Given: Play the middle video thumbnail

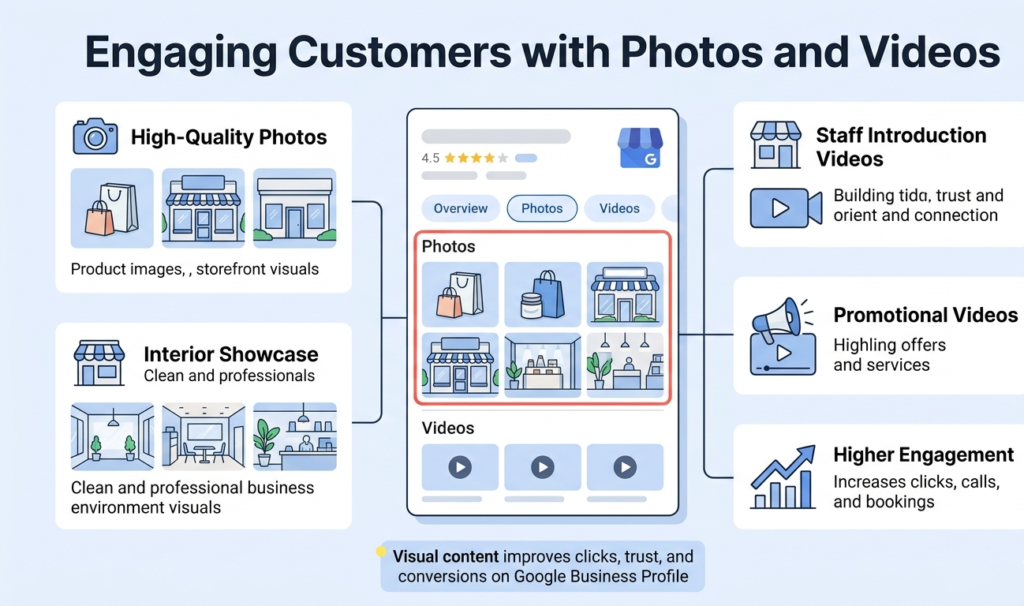Looking at the screenshot, I should (542, 468).
